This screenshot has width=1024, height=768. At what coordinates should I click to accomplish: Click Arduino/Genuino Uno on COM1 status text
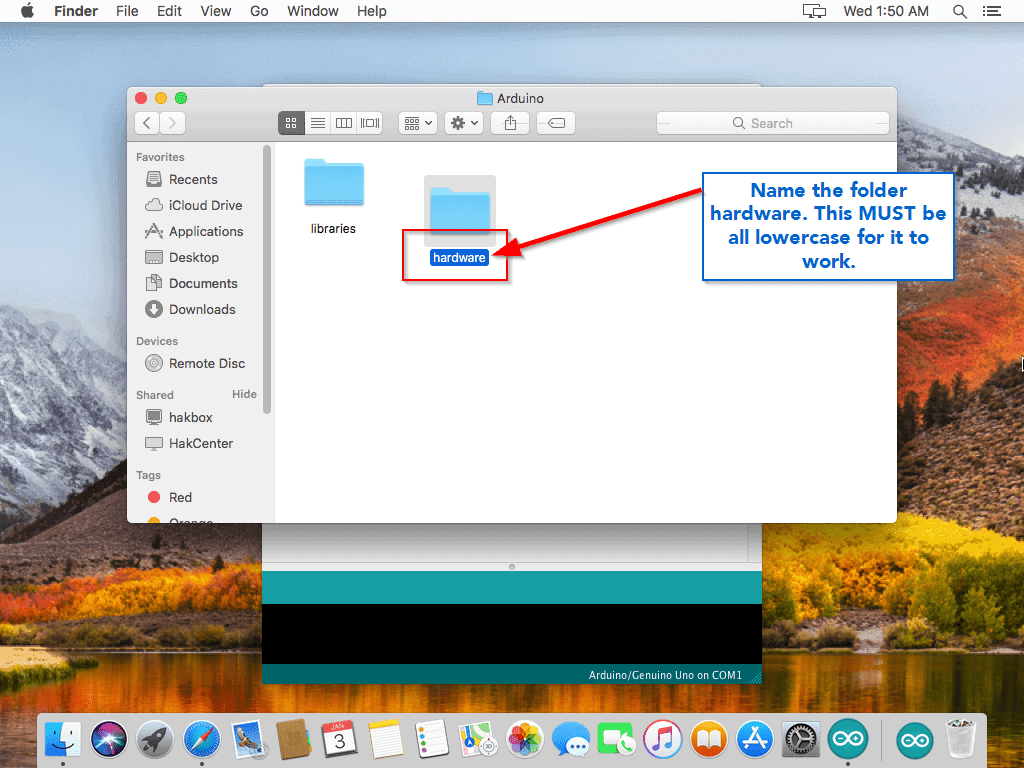665,675
